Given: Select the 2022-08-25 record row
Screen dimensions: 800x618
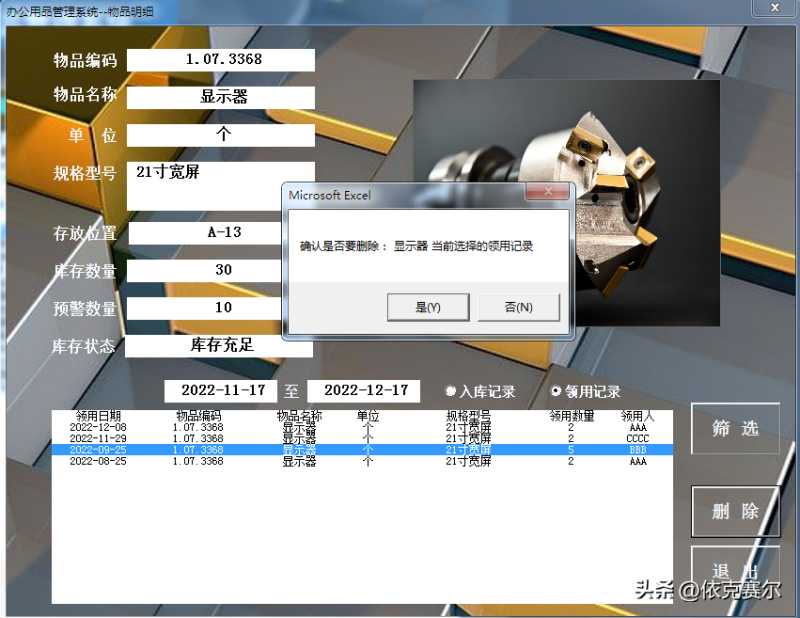Looking at the screenshot, I should 360,462.
